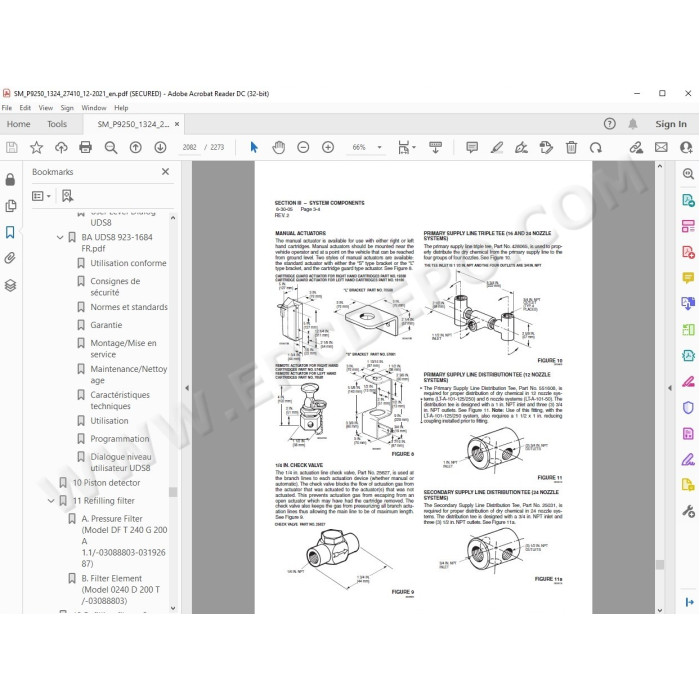Collapse the BA UDS8 923-1684 FR.pdf bookmark
Viewport: 700px width, 700px height.
click(x=60, y=238)
